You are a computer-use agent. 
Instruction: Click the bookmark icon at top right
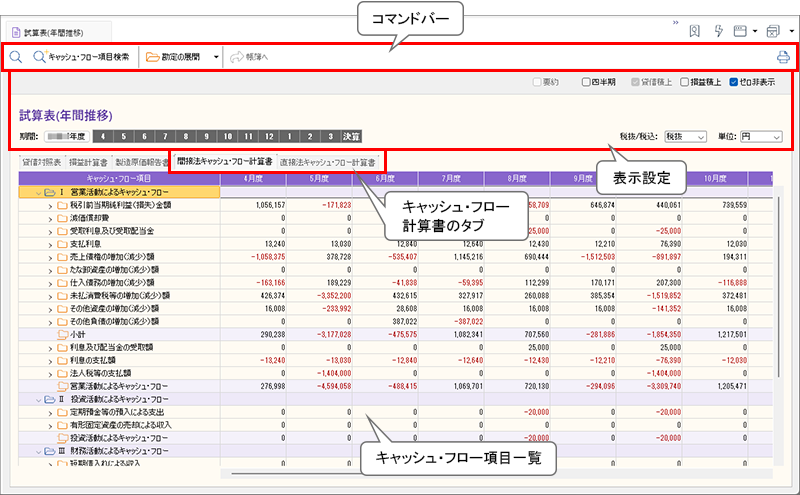[694, 31]
